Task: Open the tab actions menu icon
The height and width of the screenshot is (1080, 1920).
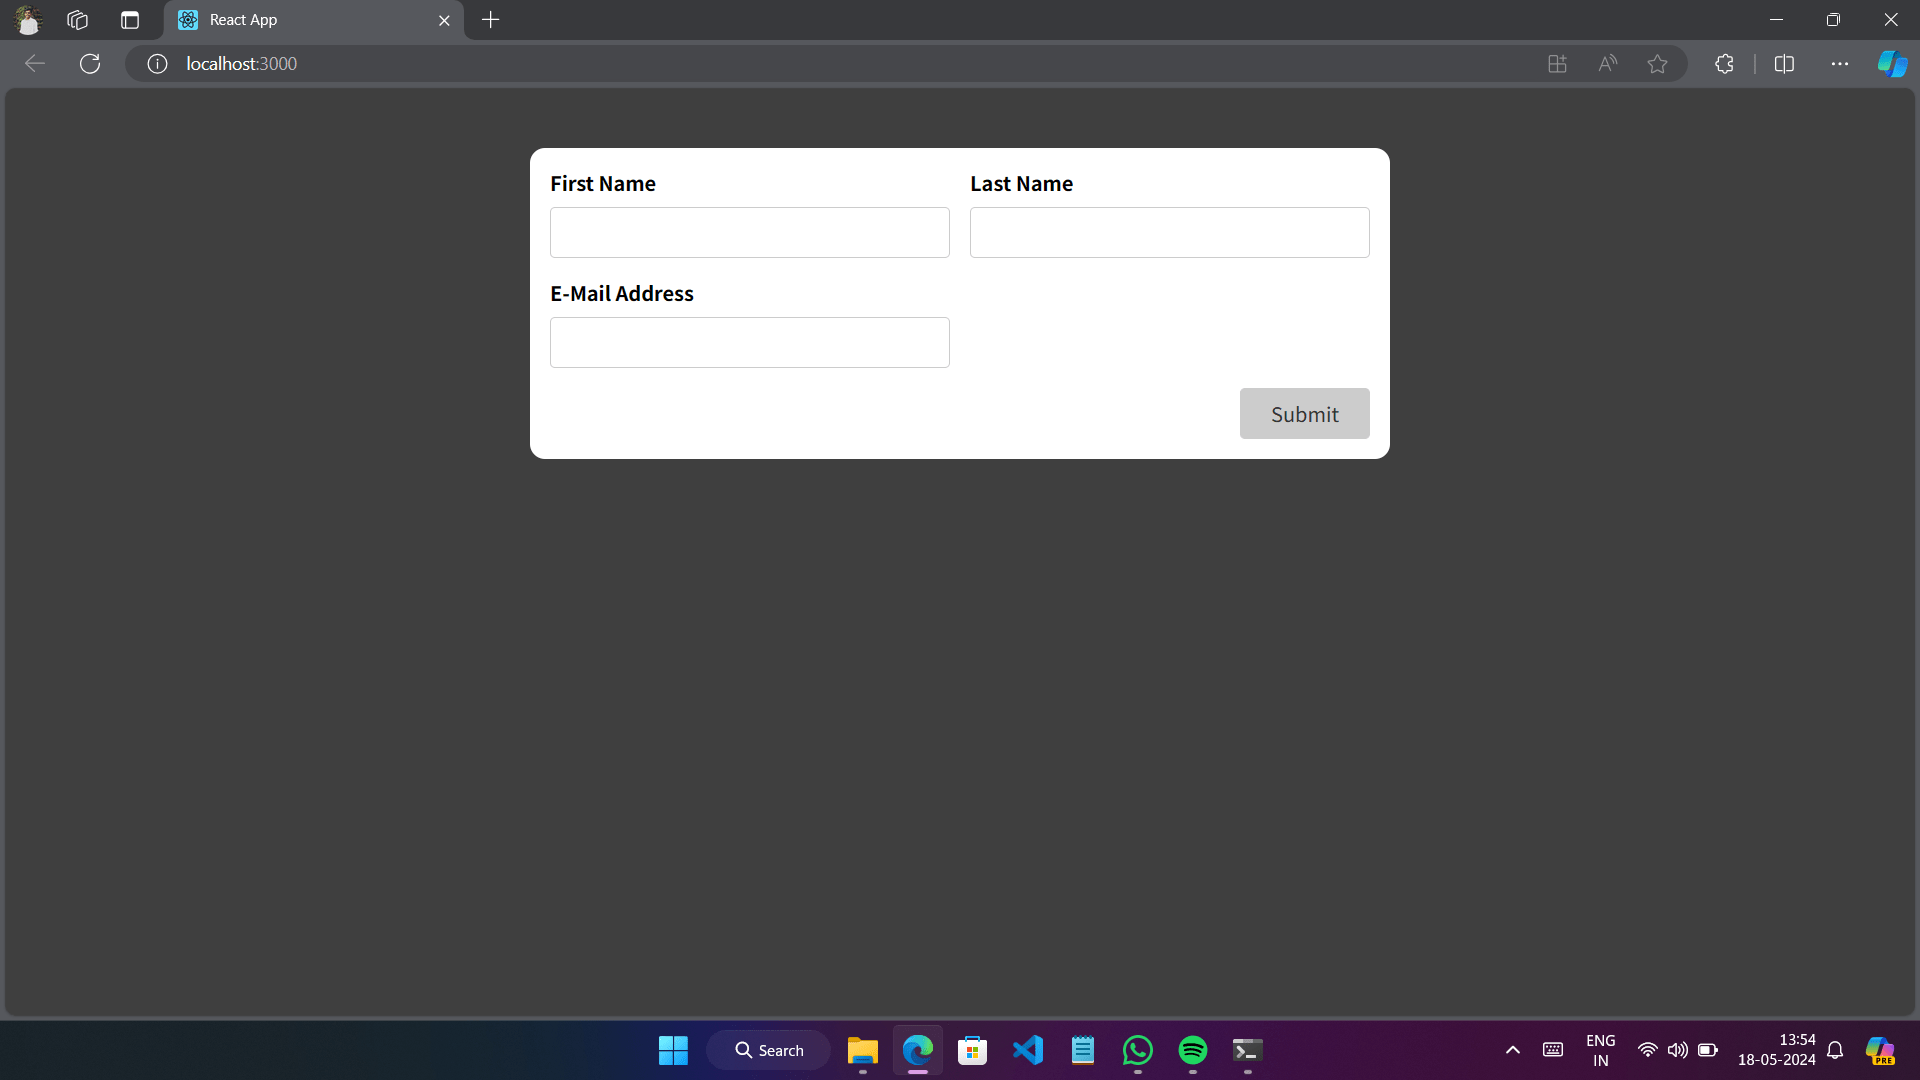Action: 130,20
